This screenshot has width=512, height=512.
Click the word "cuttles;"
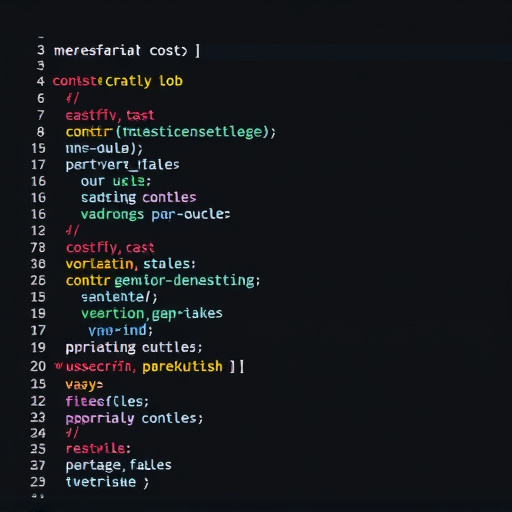pos(172,347)
